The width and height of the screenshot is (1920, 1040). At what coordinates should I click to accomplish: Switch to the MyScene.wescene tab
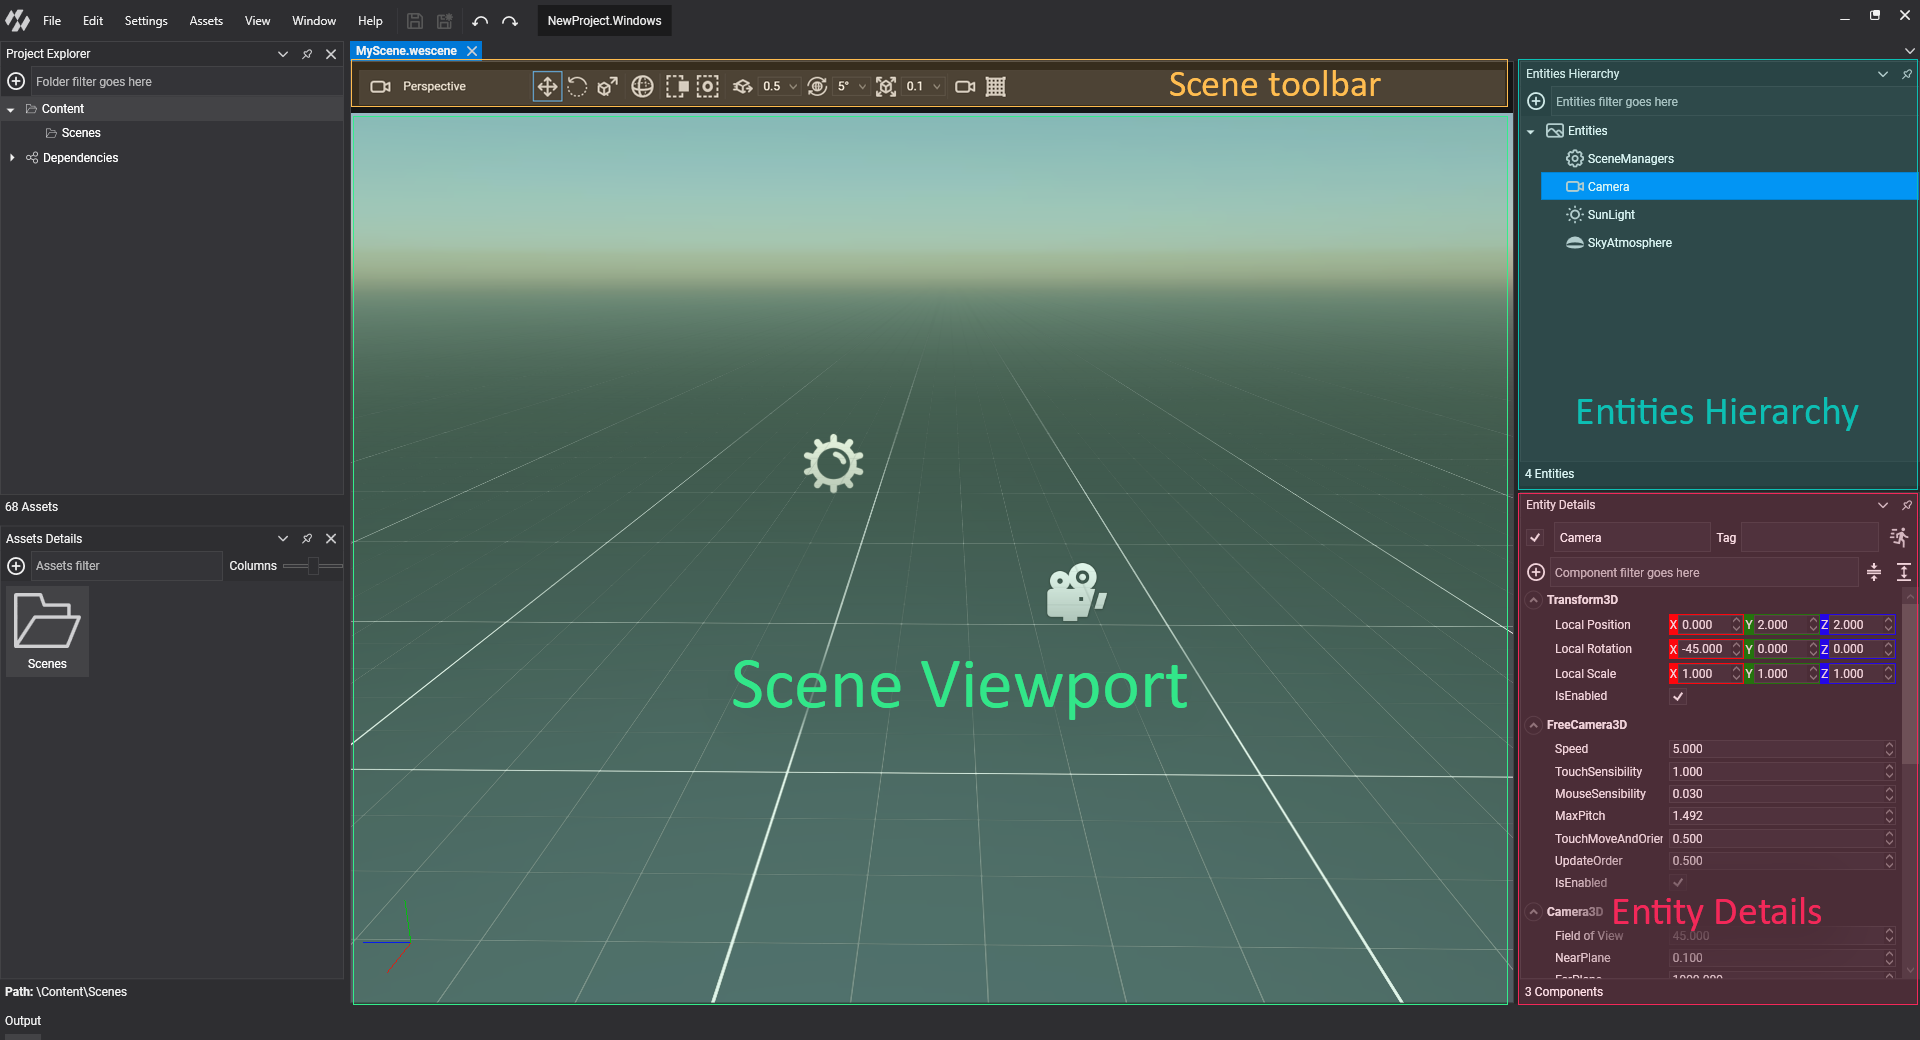tap(406, 51)
